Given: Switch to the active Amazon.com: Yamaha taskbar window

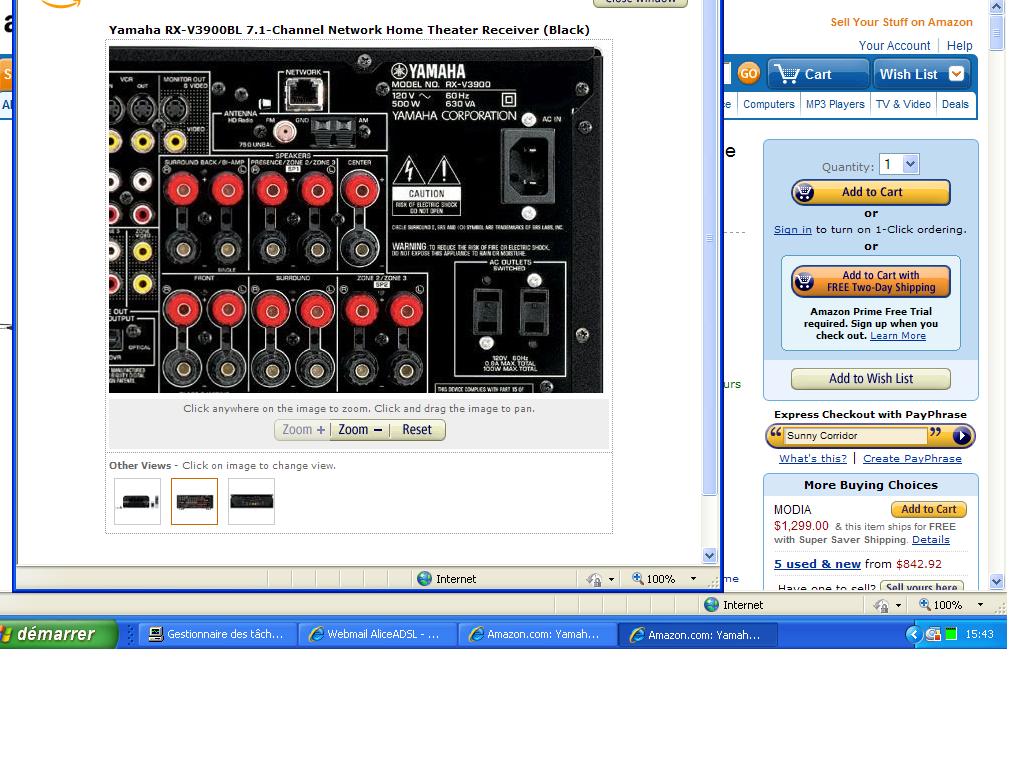Looking at the screenshot, I should click(697, 634).
